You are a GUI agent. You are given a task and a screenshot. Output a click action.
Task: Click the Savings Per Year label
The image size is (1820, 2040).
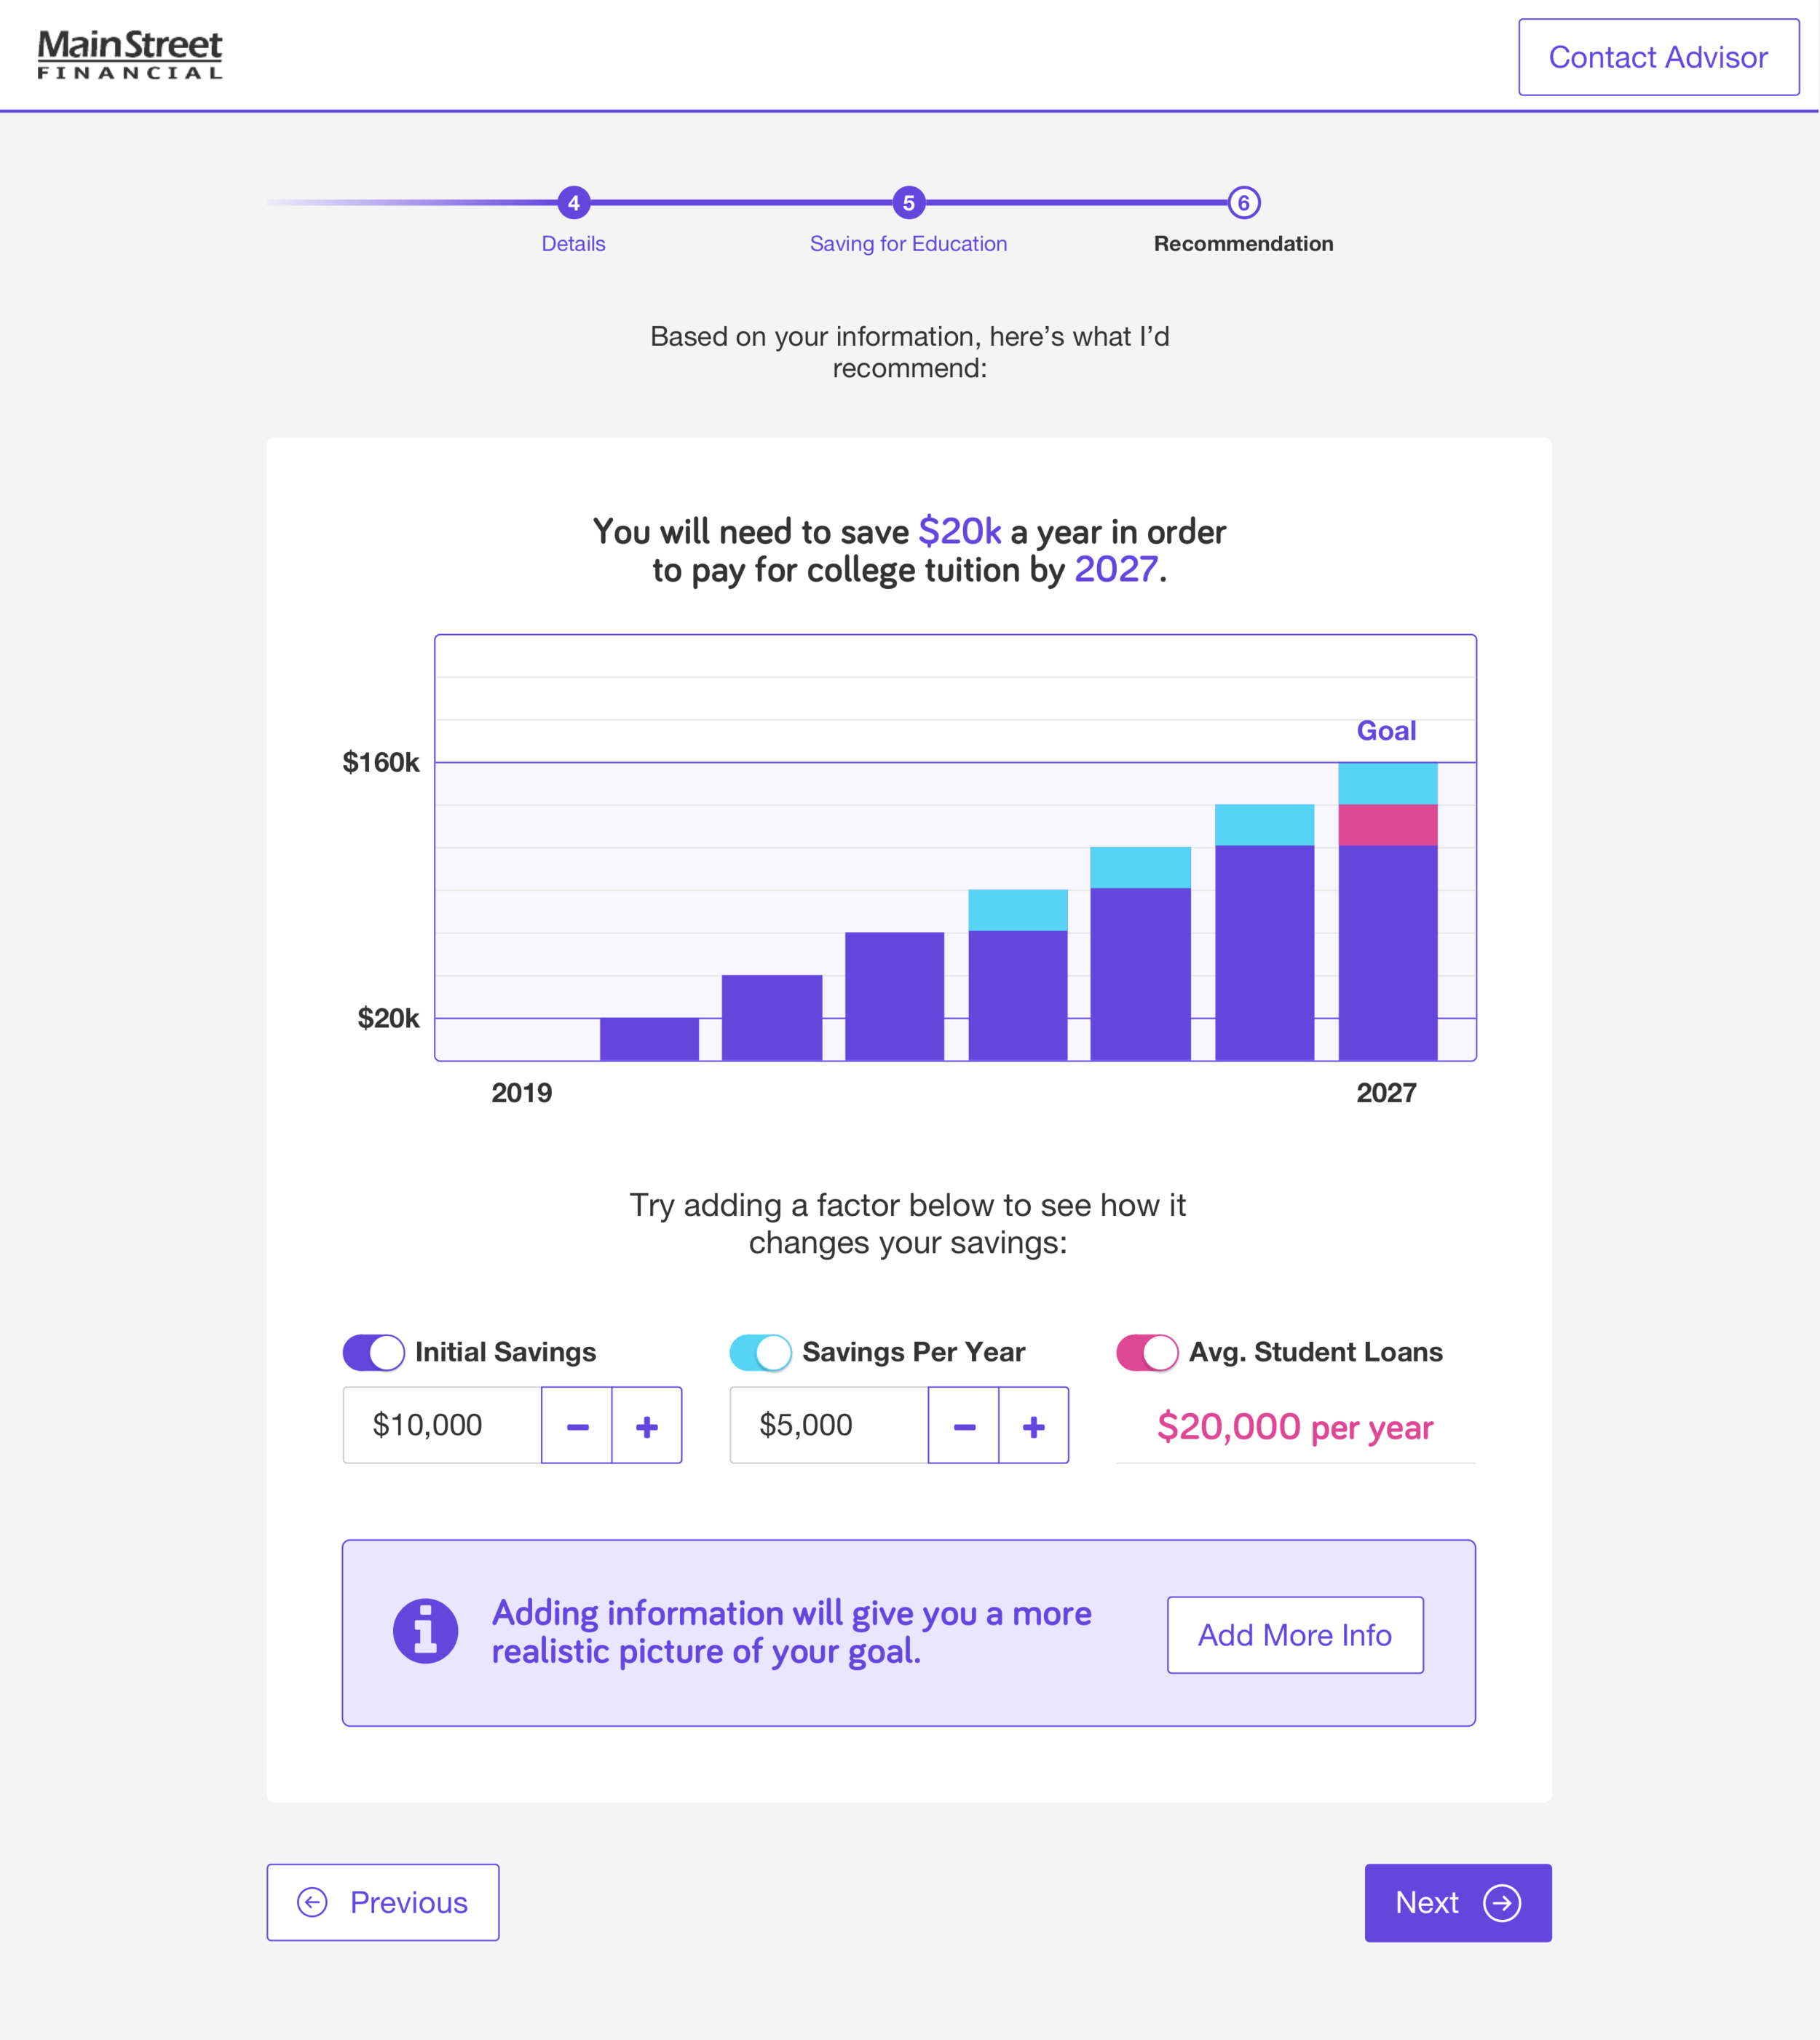914,1352
